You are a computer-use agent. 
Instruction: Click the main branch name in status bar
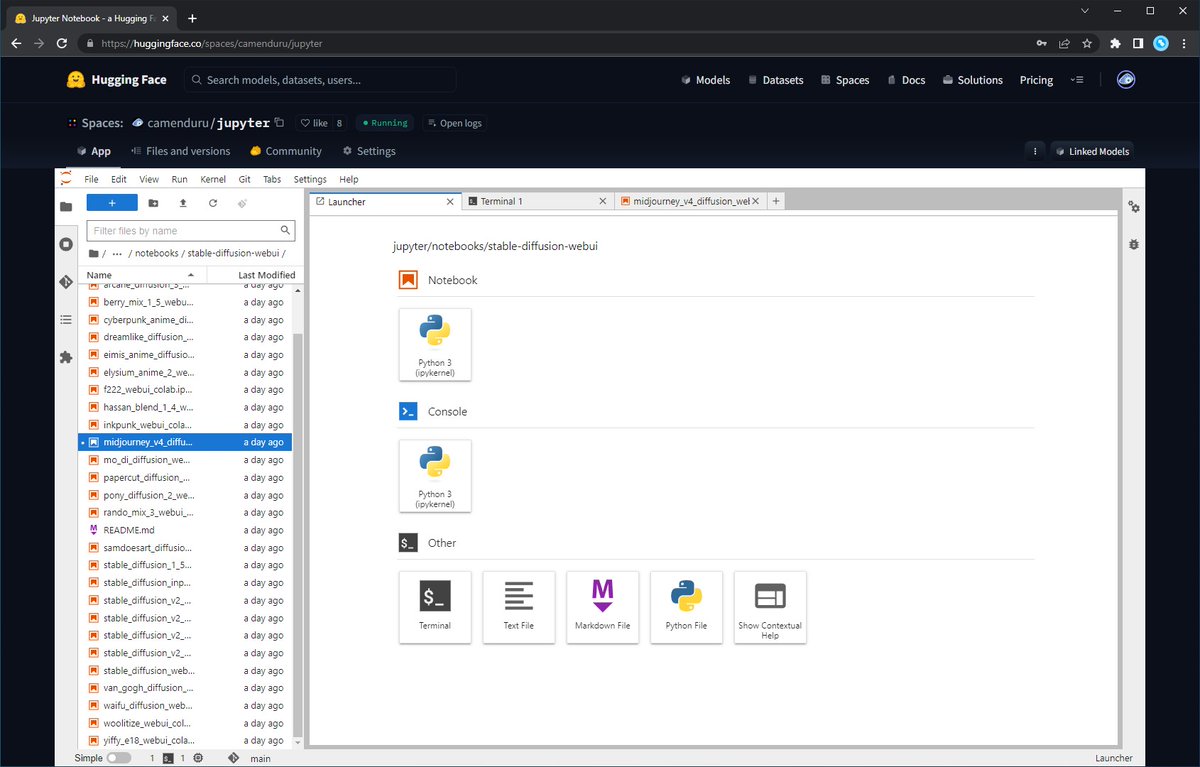coord(260,759)
